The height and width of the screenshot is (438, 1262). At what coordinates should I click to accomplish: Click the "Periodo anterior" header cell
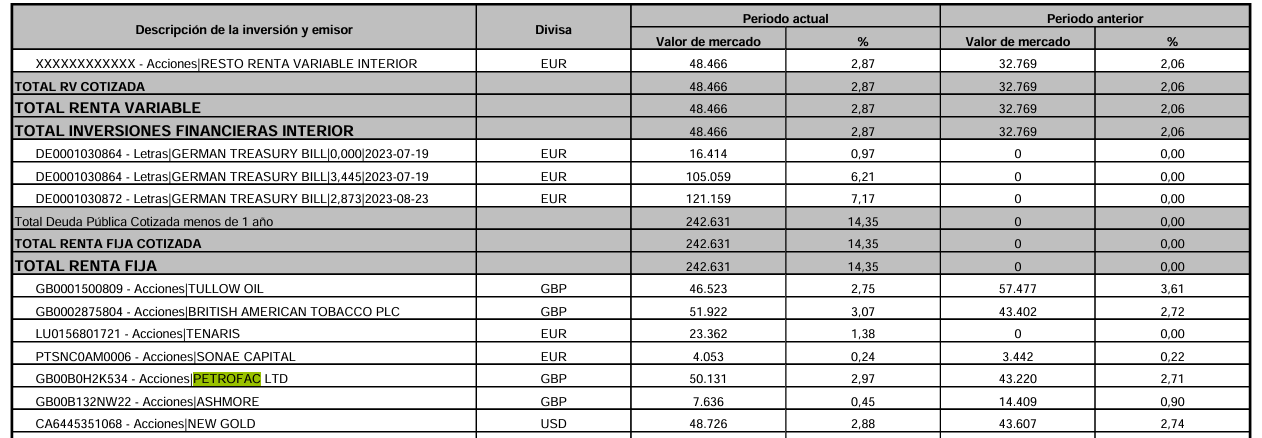(x=1095, y=18)
